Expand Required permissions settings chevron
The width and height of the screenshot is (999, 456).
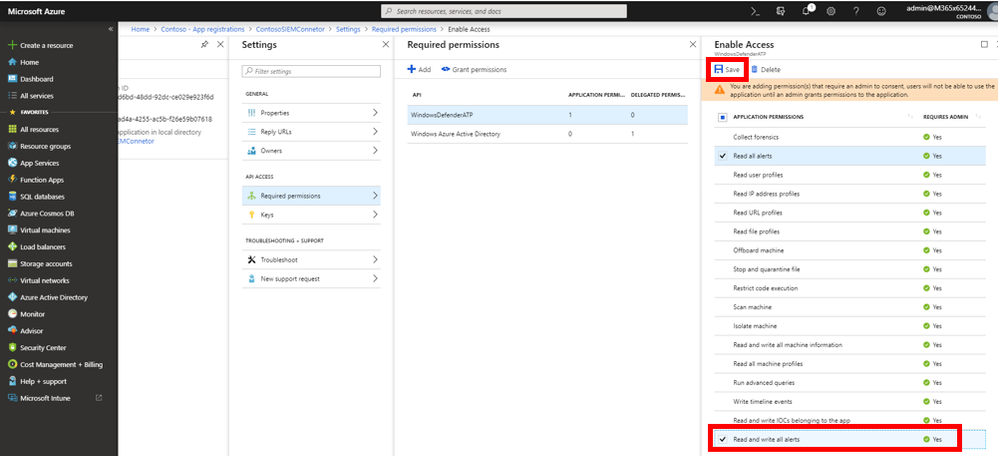(375, 196)
